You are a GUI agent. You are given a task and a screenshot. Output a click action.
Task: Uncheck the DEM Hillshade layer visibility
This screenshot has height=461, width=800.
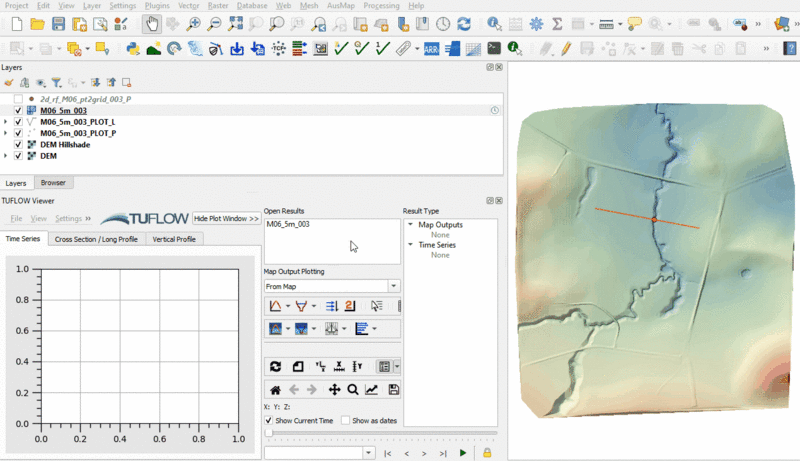coord(19,145)
